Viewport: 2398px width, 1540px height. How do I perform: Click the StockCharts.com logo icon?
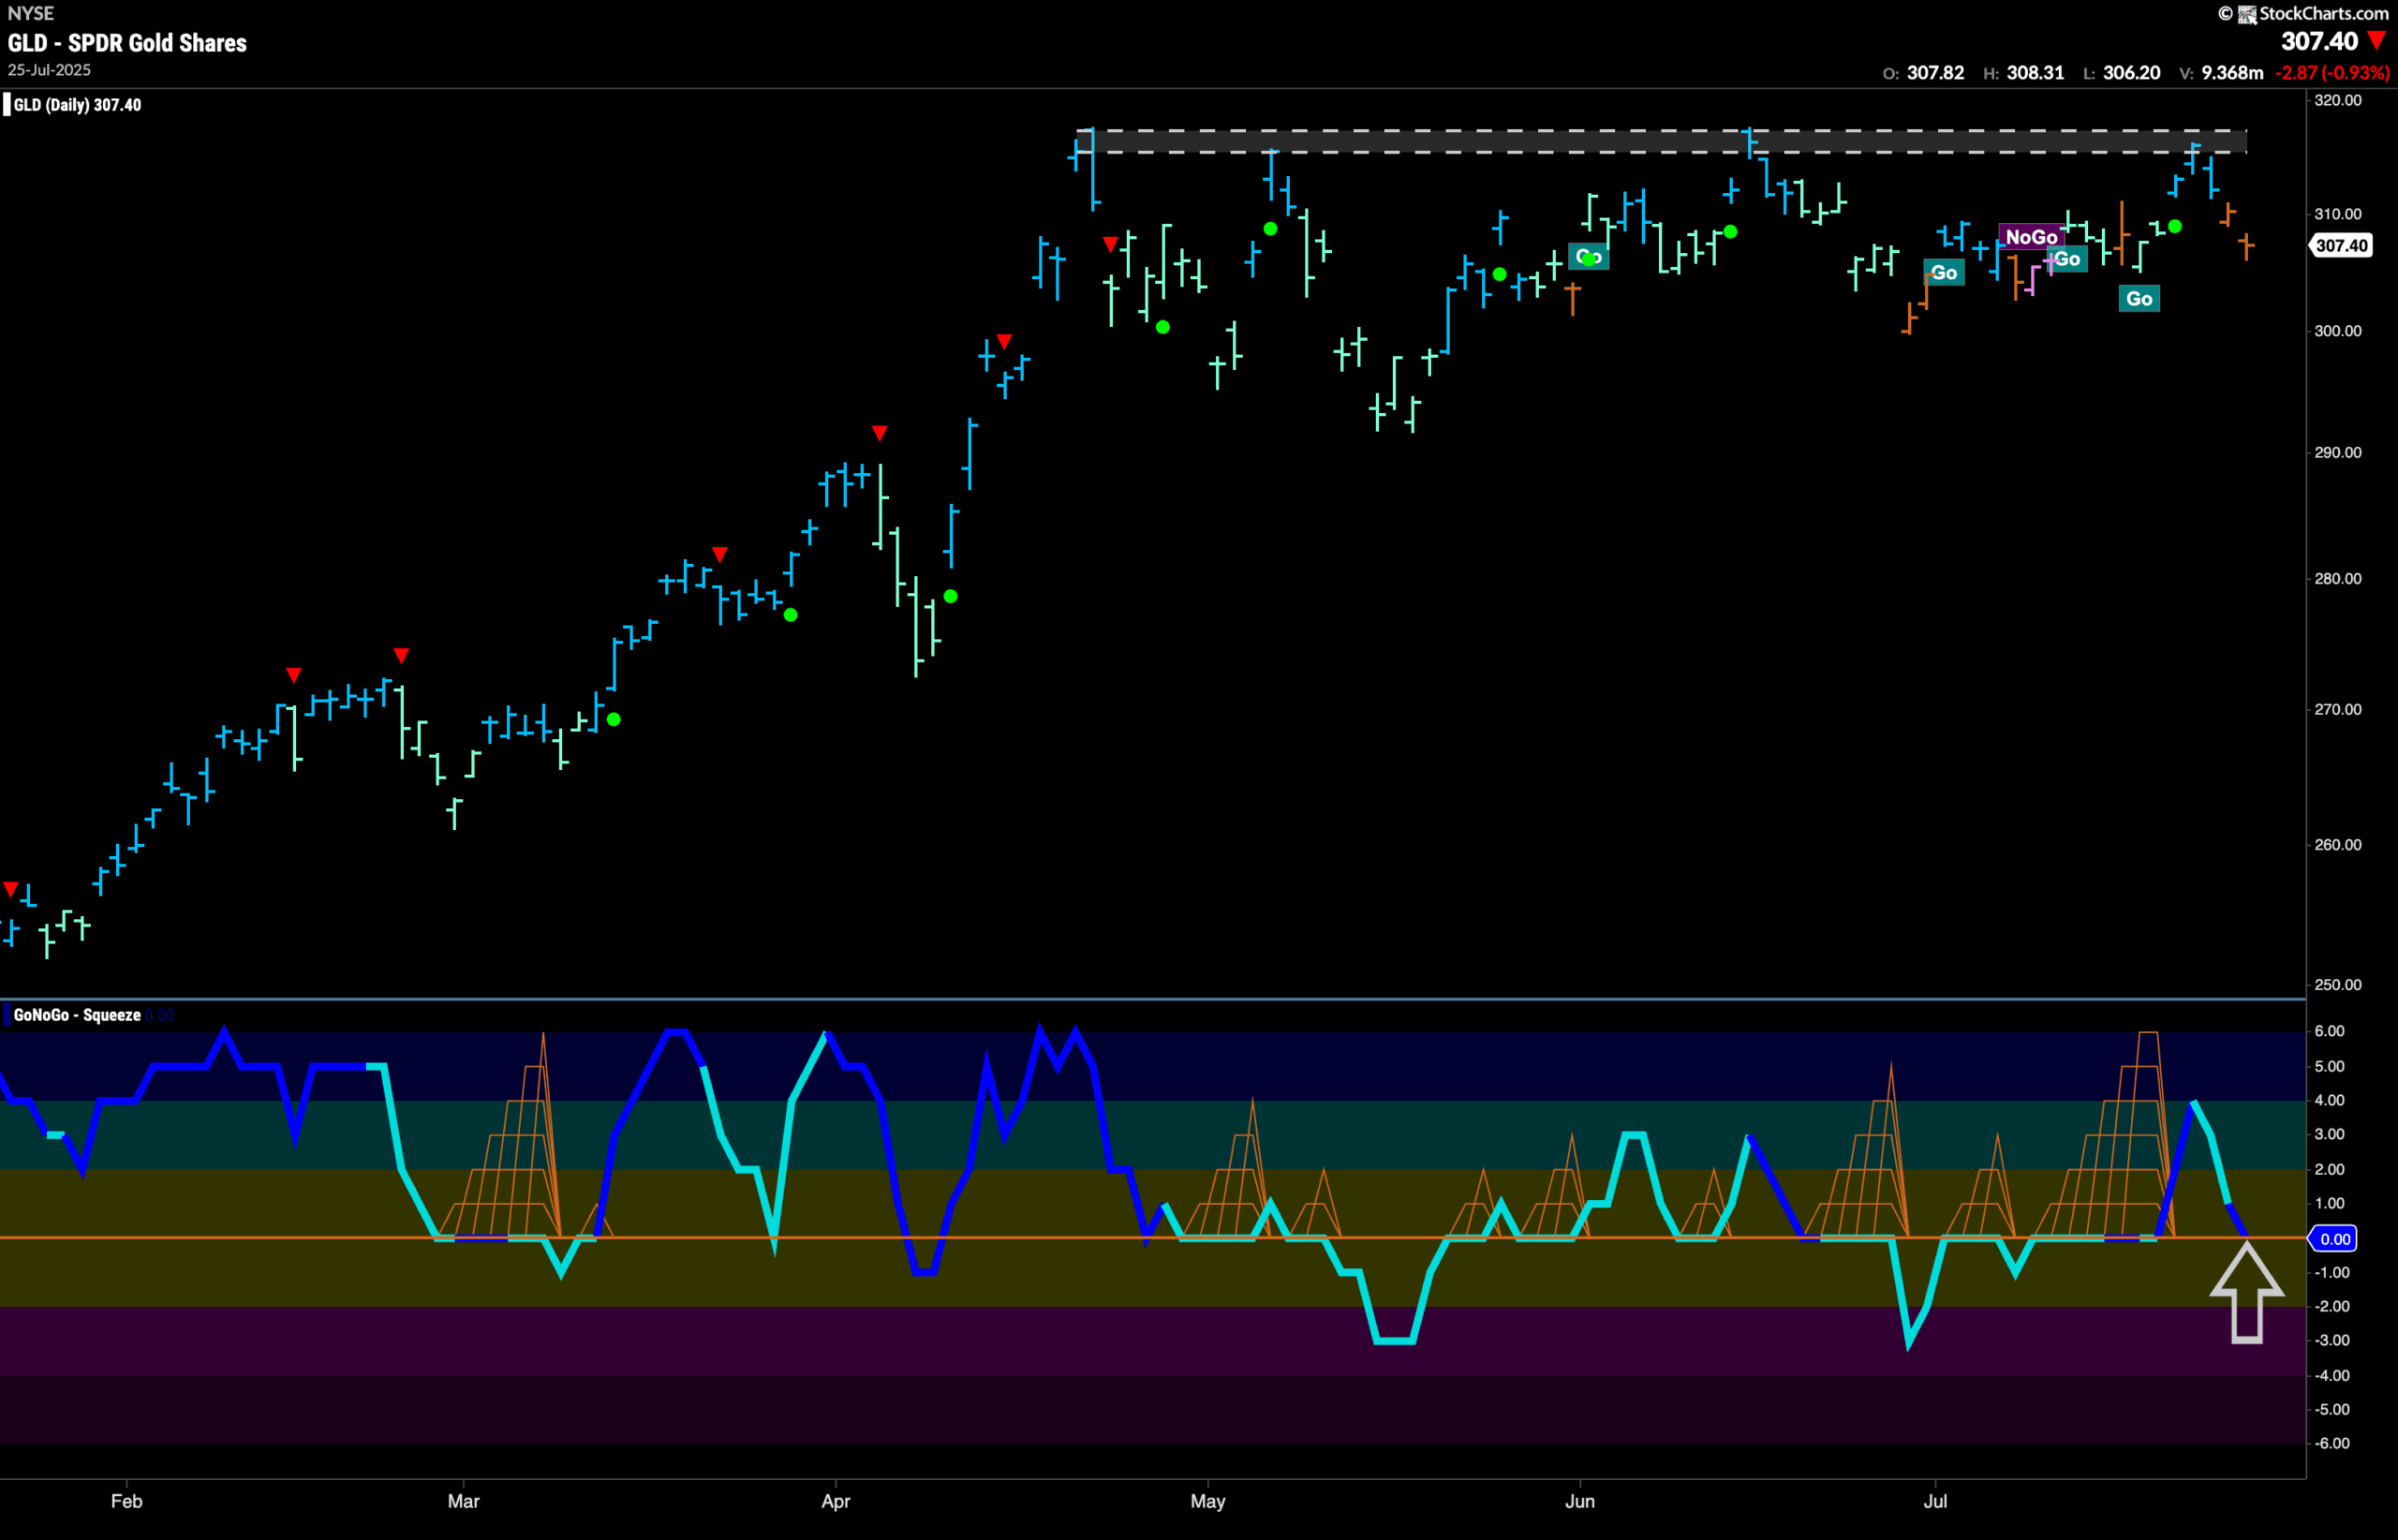[x=2247, y=13]
